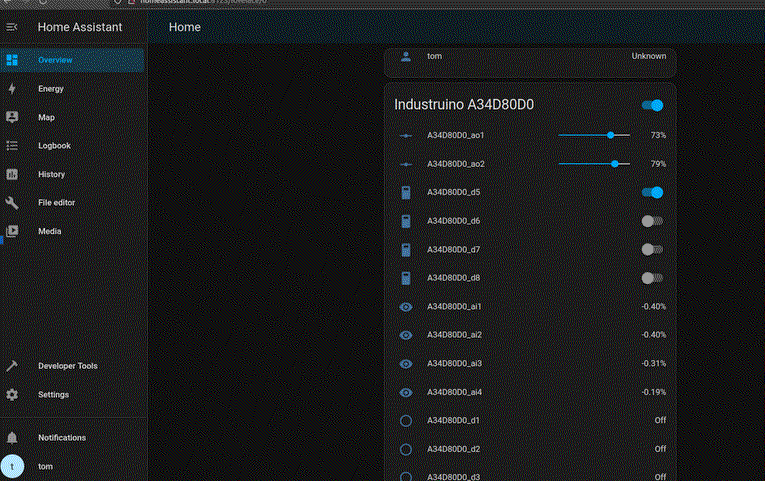Collapse the sidebar with the menu icon

click(x=12, y=27)
